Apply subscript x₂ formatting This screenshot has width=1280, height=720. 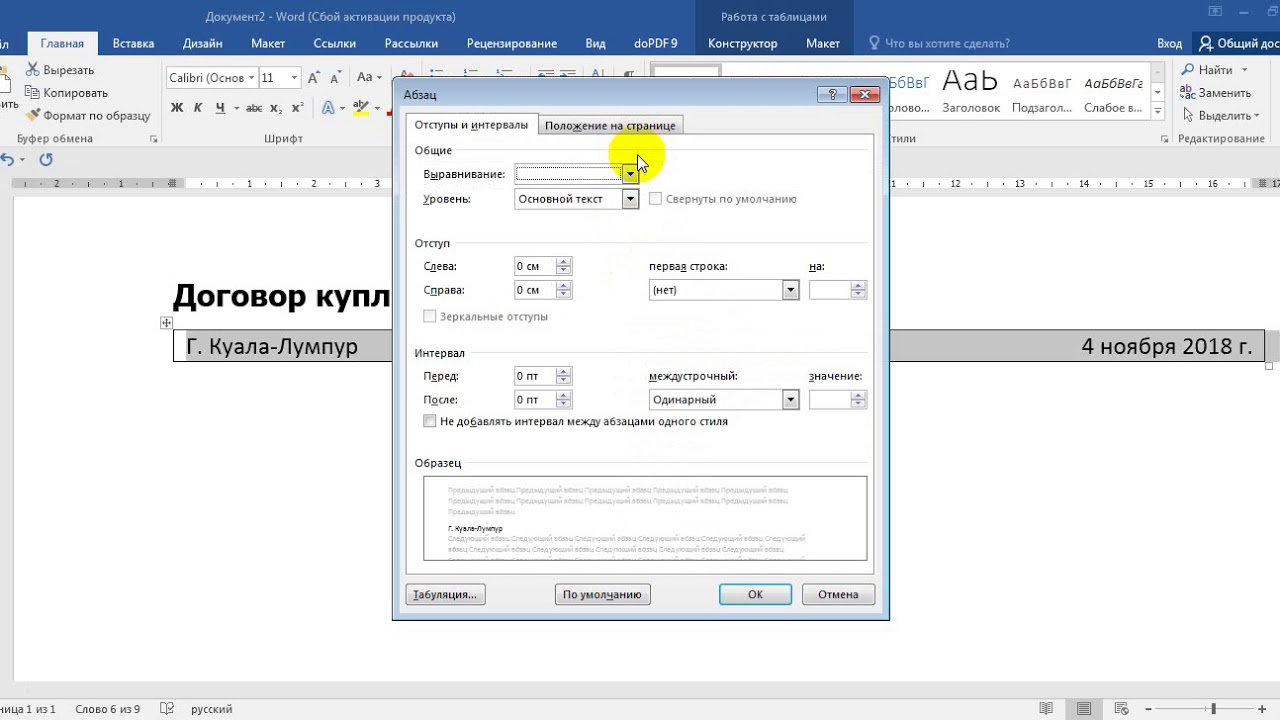276,108
